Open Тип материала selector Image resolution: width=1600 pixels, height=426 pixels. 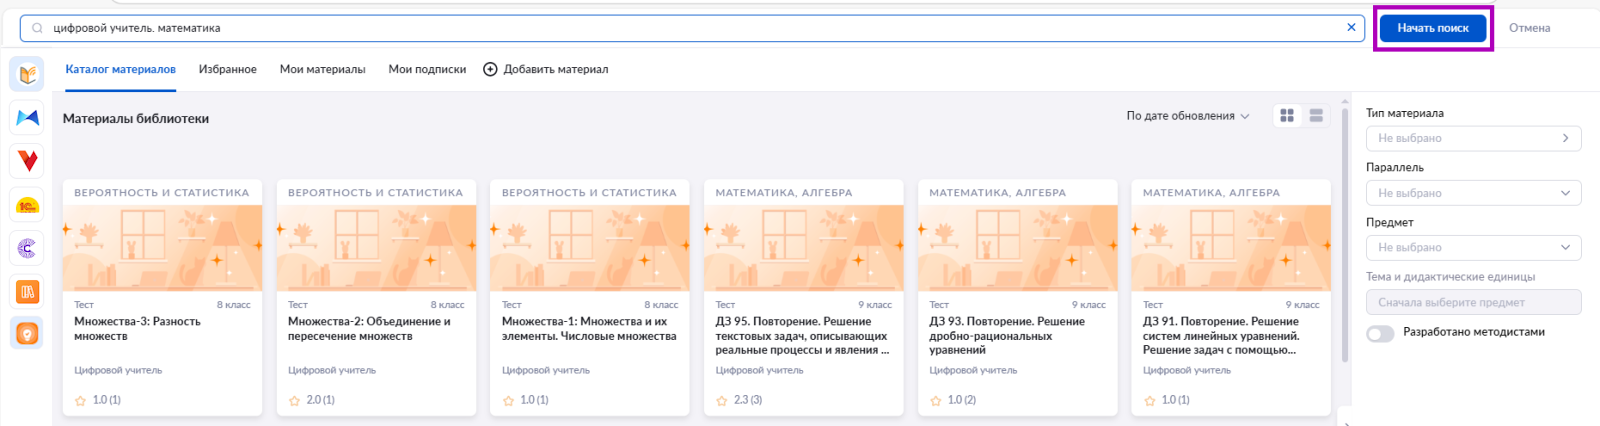(1473, 138)
